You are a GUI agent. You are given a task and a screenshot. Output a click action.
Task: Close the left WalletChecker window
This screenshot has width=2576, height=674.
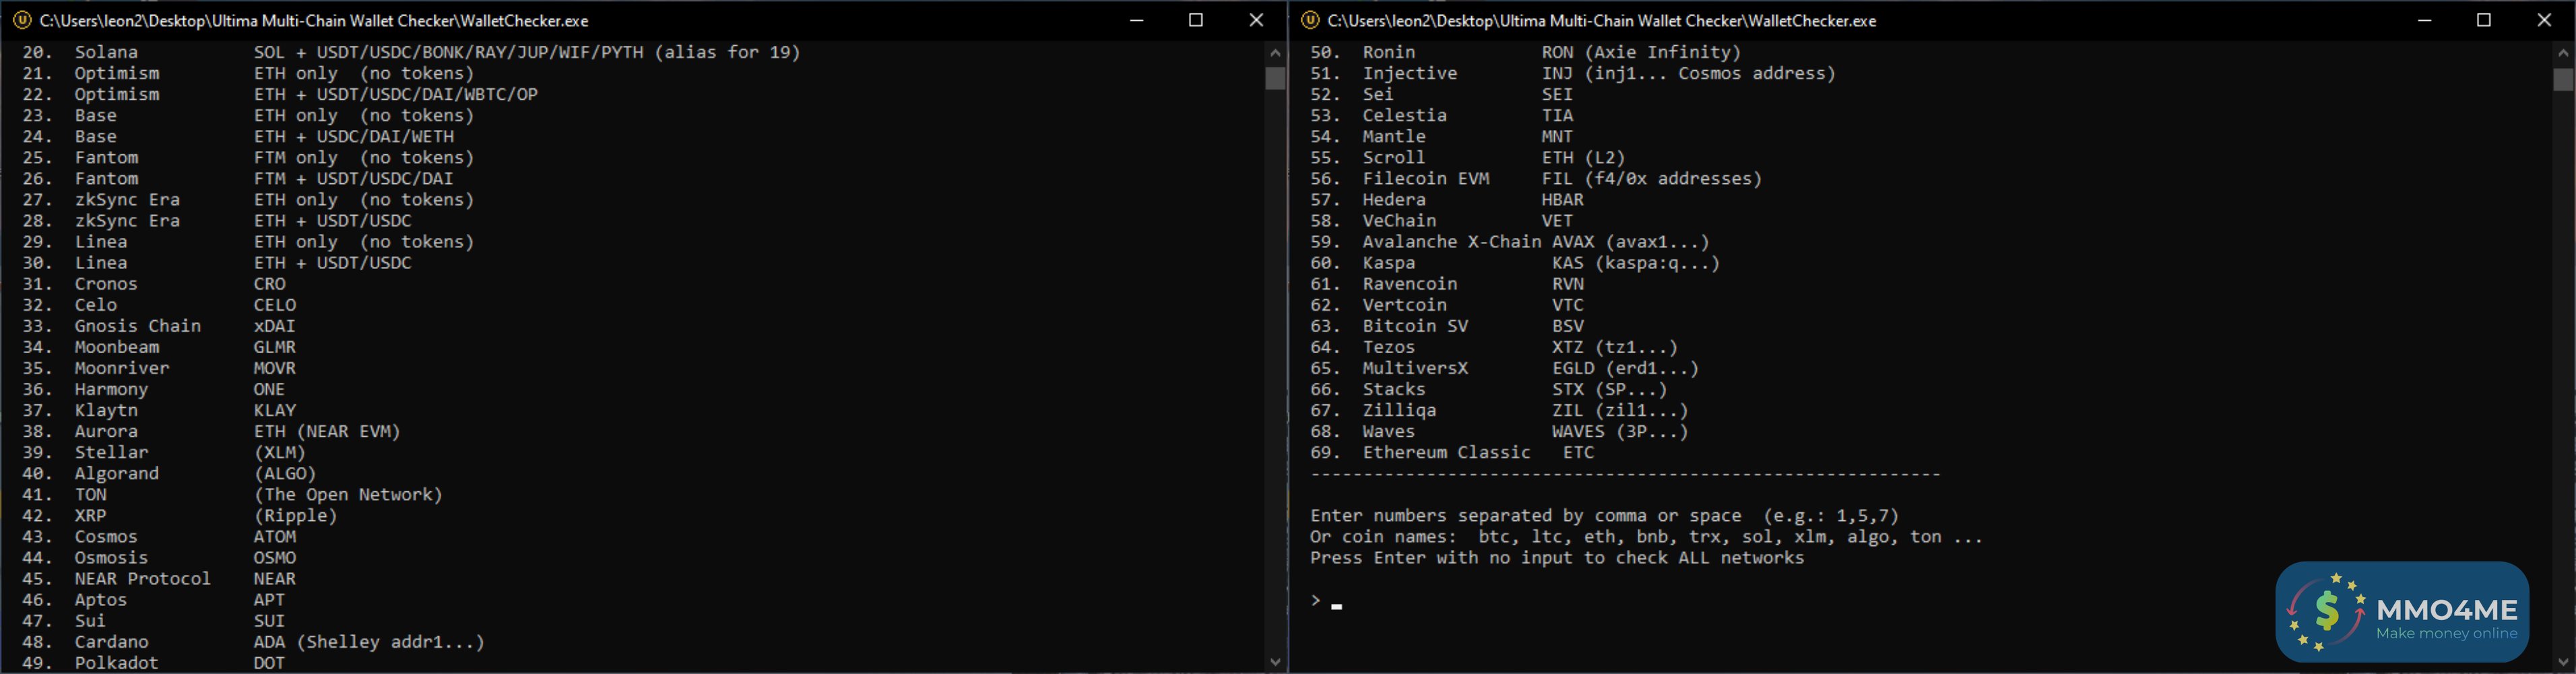1256,20
